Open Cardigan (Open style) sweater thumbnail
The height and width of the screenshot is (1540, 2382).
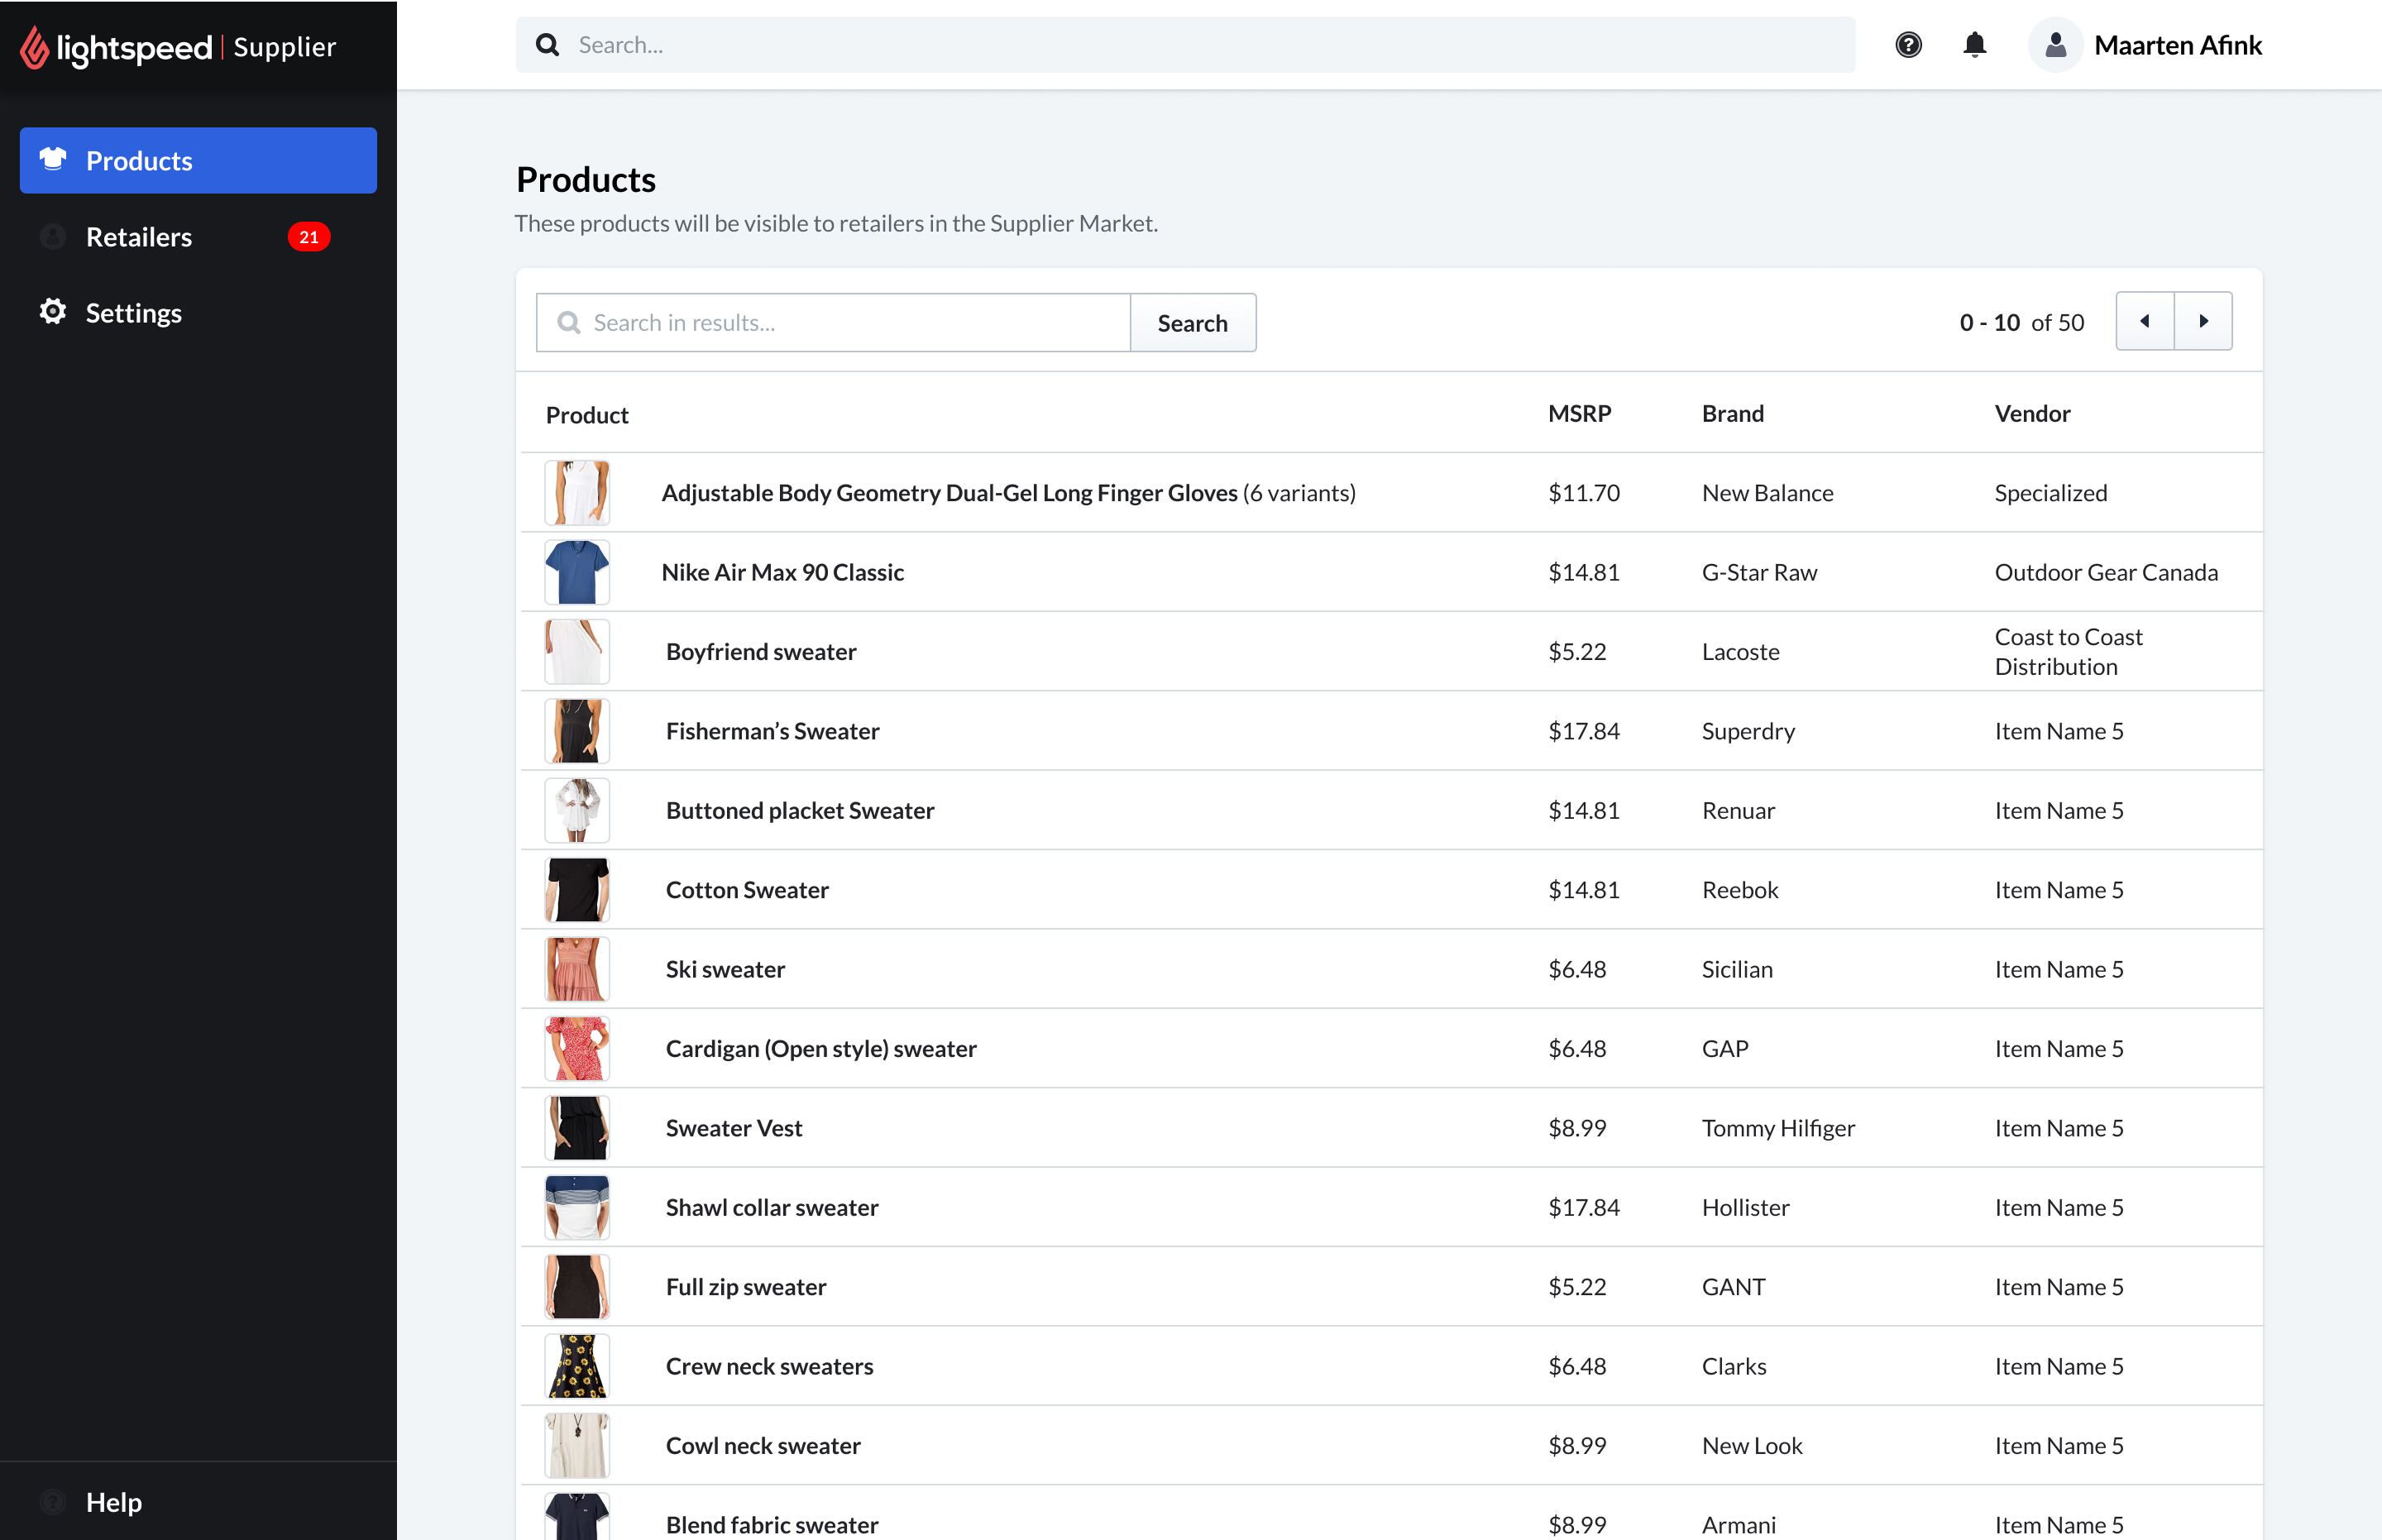(577, 1048)
